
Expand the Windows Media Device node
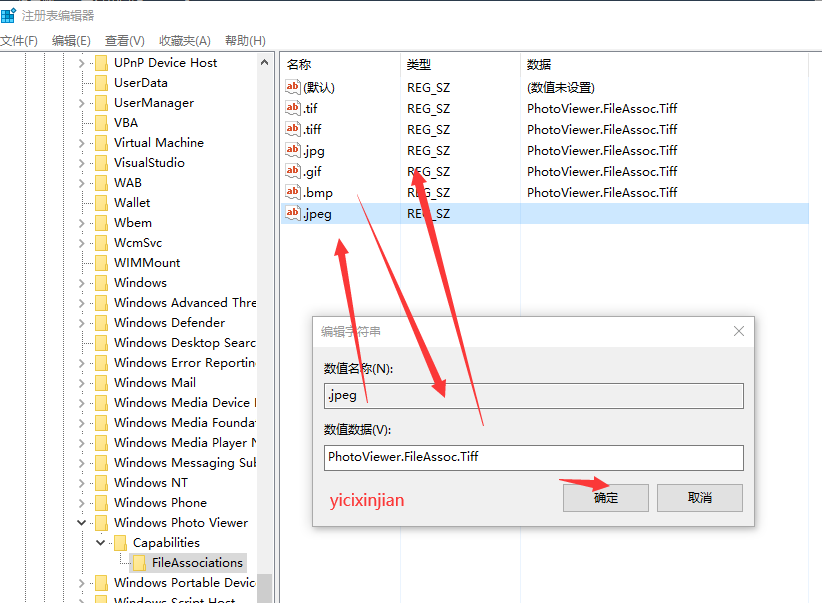click(81, 403)
